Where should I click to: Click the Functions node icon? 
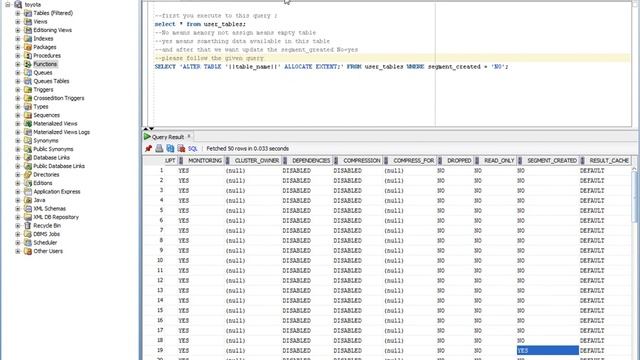click(x=28, y=64)
